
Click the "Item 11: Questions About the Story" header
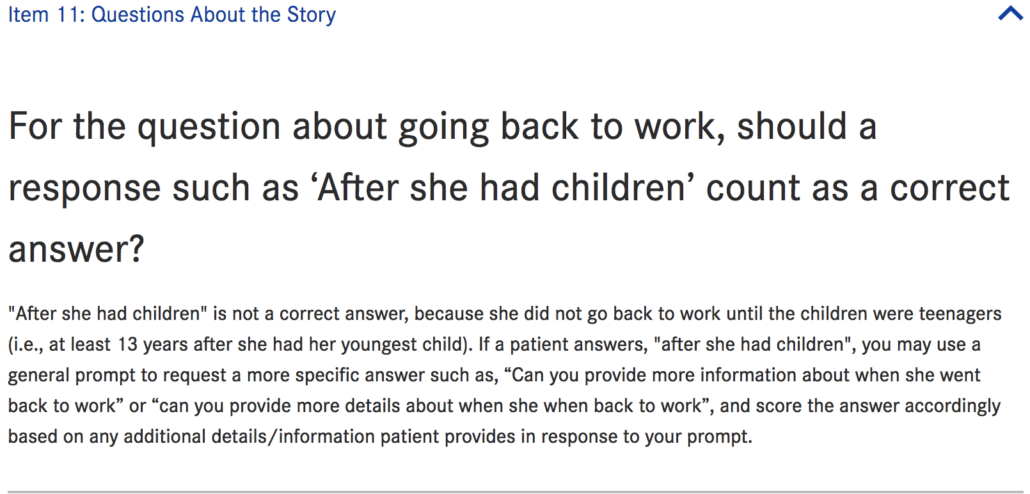(x=171, y=15)
